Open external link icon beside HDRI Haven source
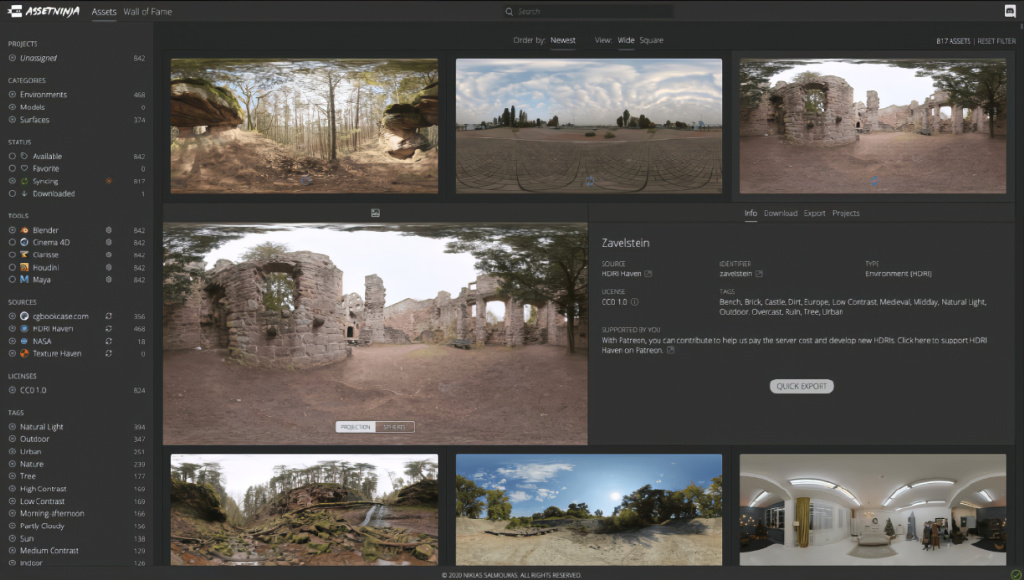The height and width of the screenshot is (580, 1024). pos(648,273)
